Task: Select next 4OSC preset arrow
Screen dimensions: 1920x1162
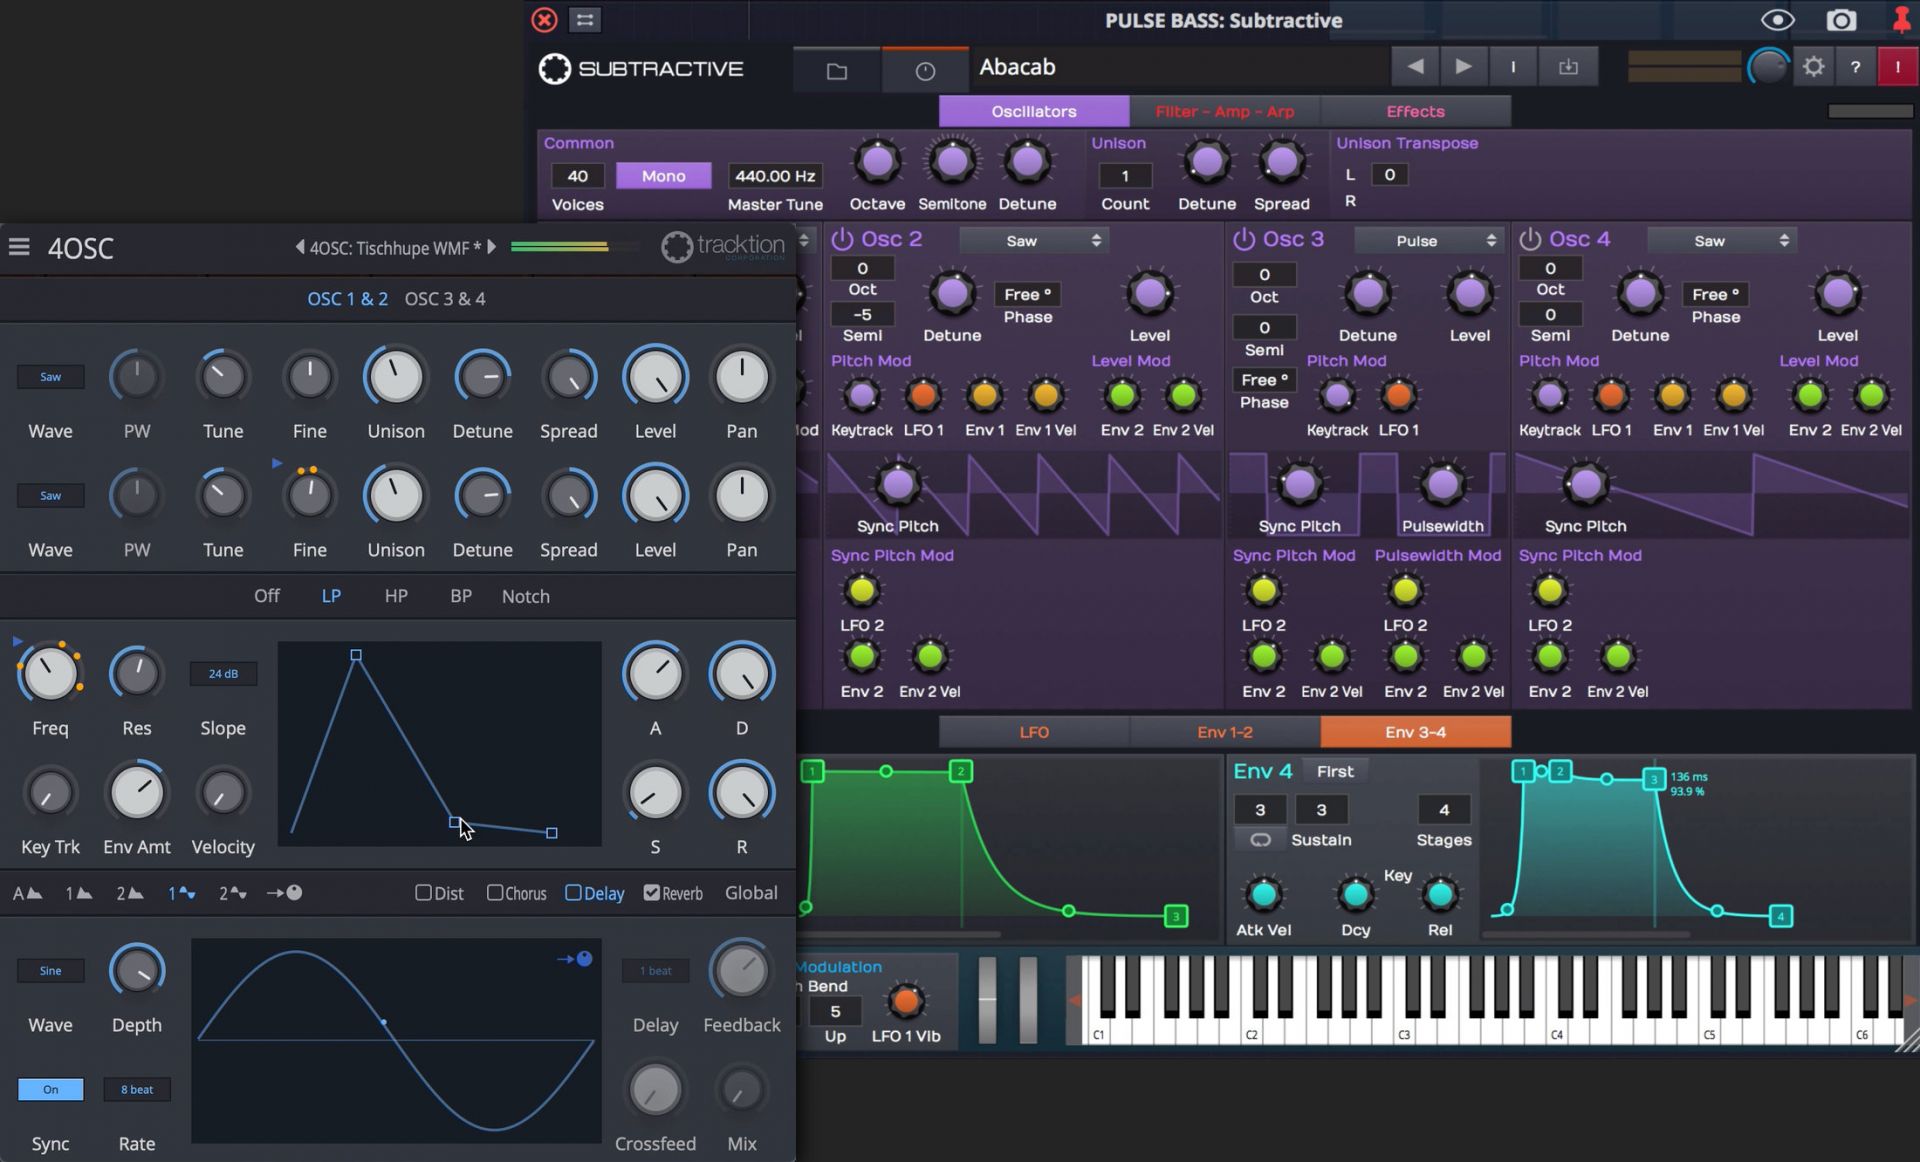Action: (x=491, y=247)
